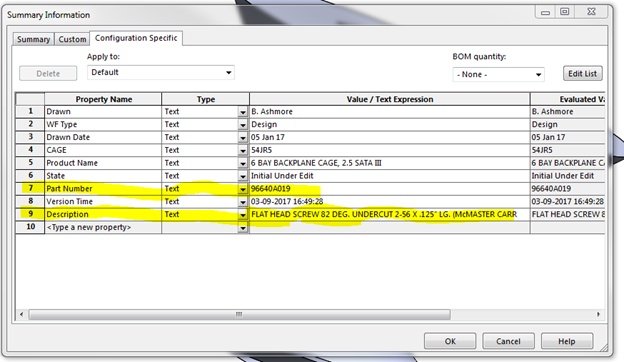624x362 pixels.
Task: Confirm with the OK button
Action: click(450, 341)
